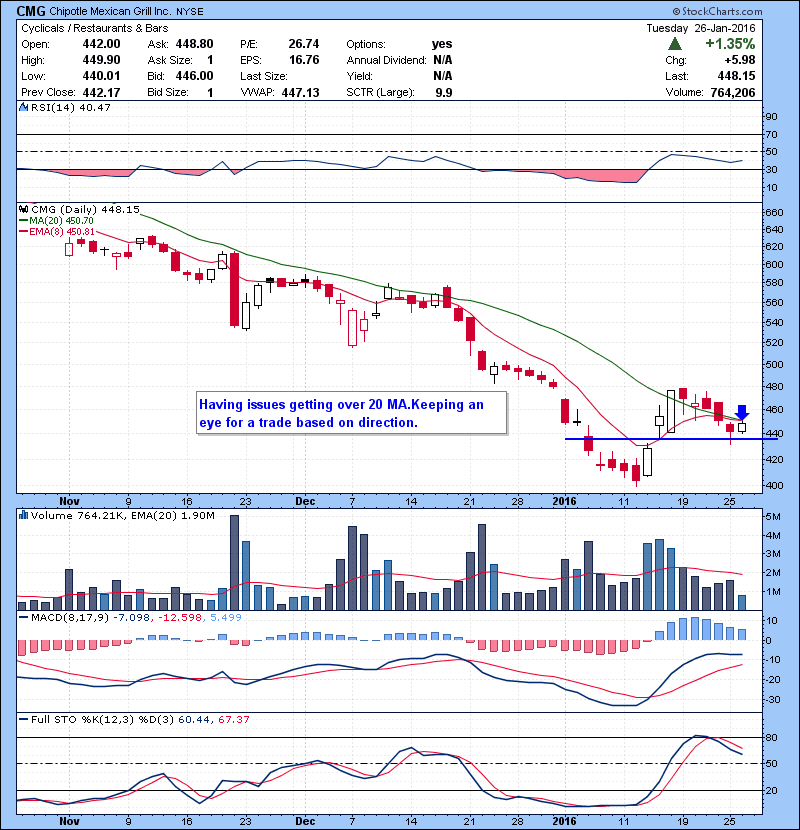Click the tallest volume bar near Nov 23
Screen dimensions: 800x830
tap(234, 563)
